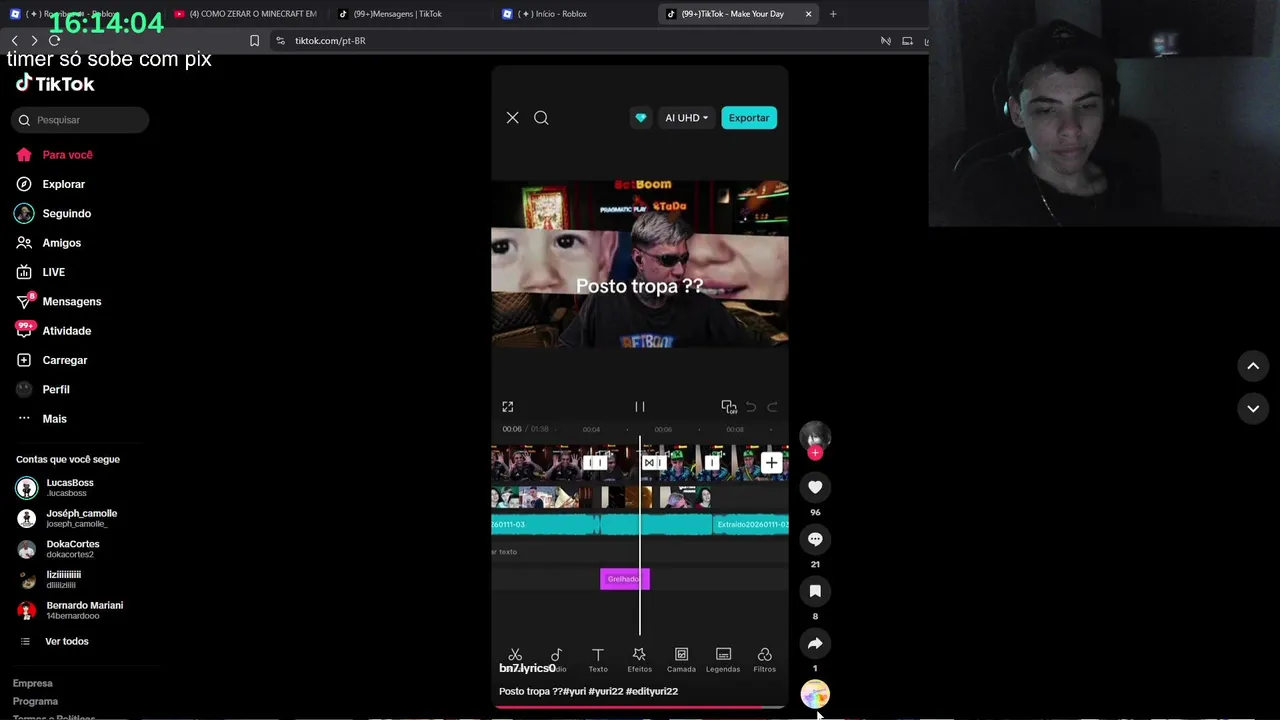The image size is (1280, 720).
Task: Go to the next video with the down chevron
Action: click(x=1253, y=408)
